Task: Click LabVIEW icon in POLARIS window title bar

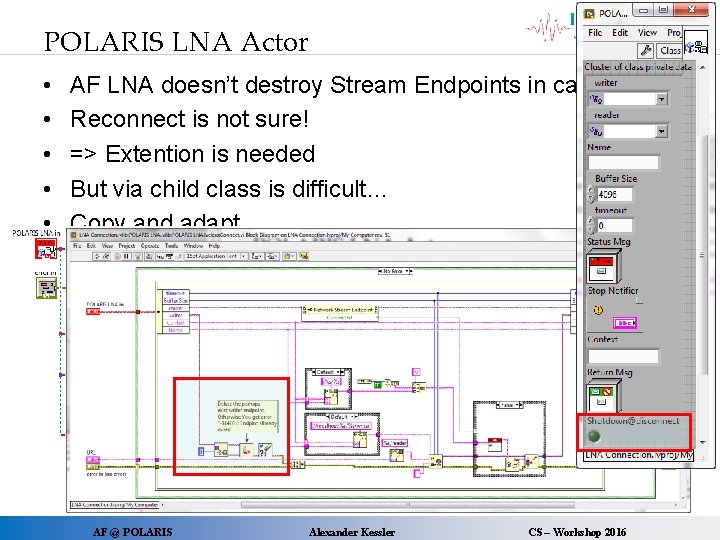Action: tap(589, 13)
